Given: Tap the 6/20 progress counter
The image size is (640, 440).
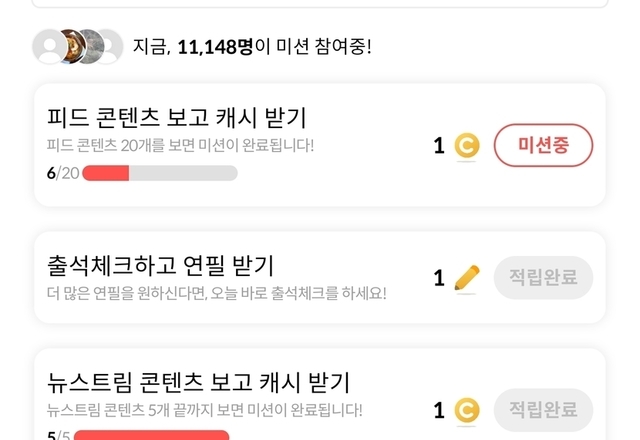Looking at the screenshot, I should (x=62, y=173).
